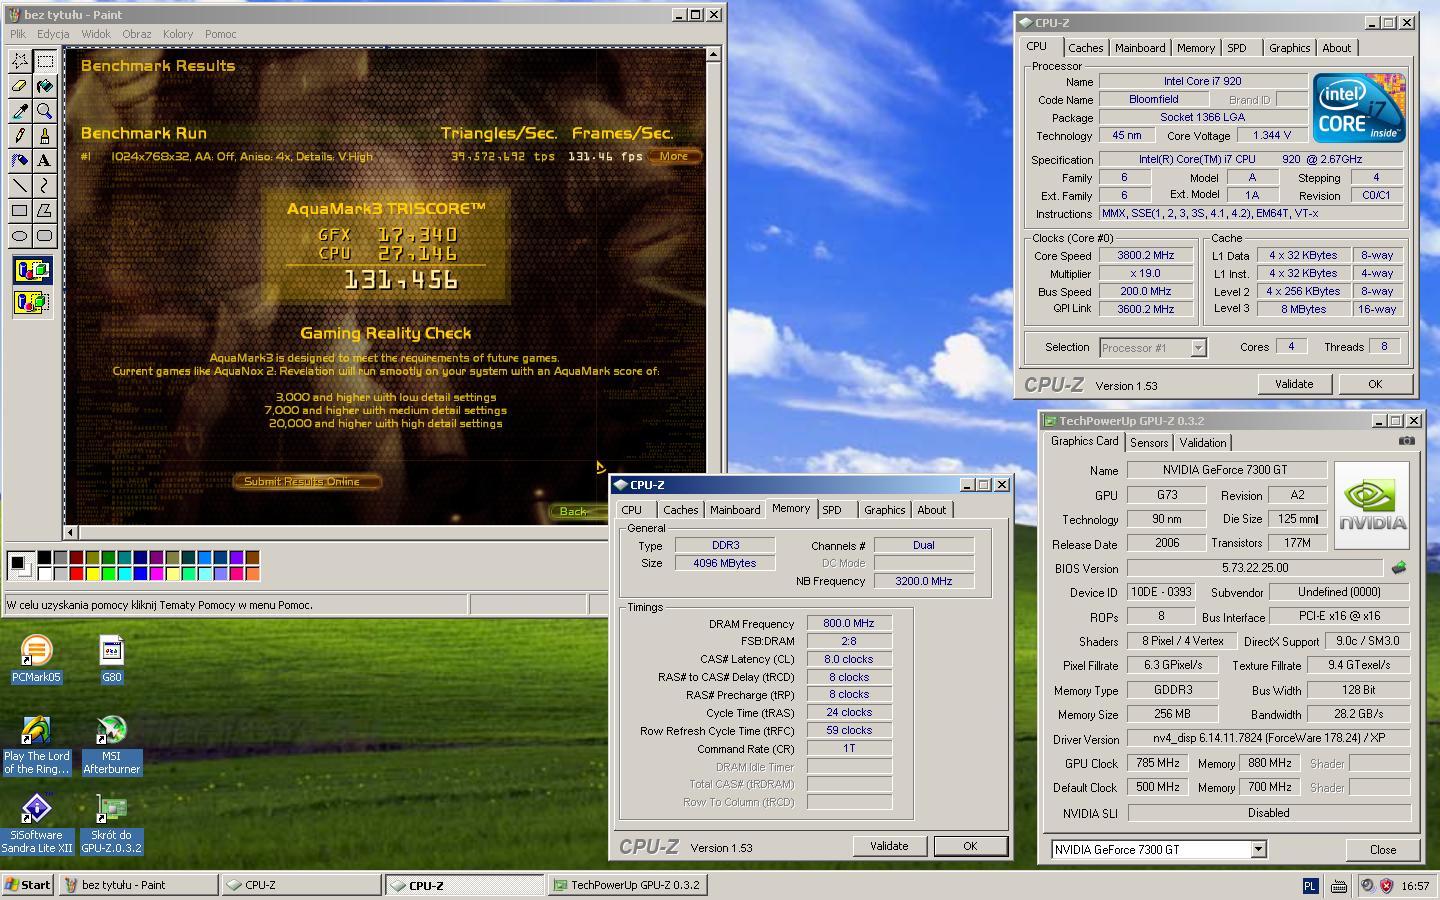Click Validate in the memory CPU-Z window
This screenshot has height=900, width=1440.
coord(889,846)
